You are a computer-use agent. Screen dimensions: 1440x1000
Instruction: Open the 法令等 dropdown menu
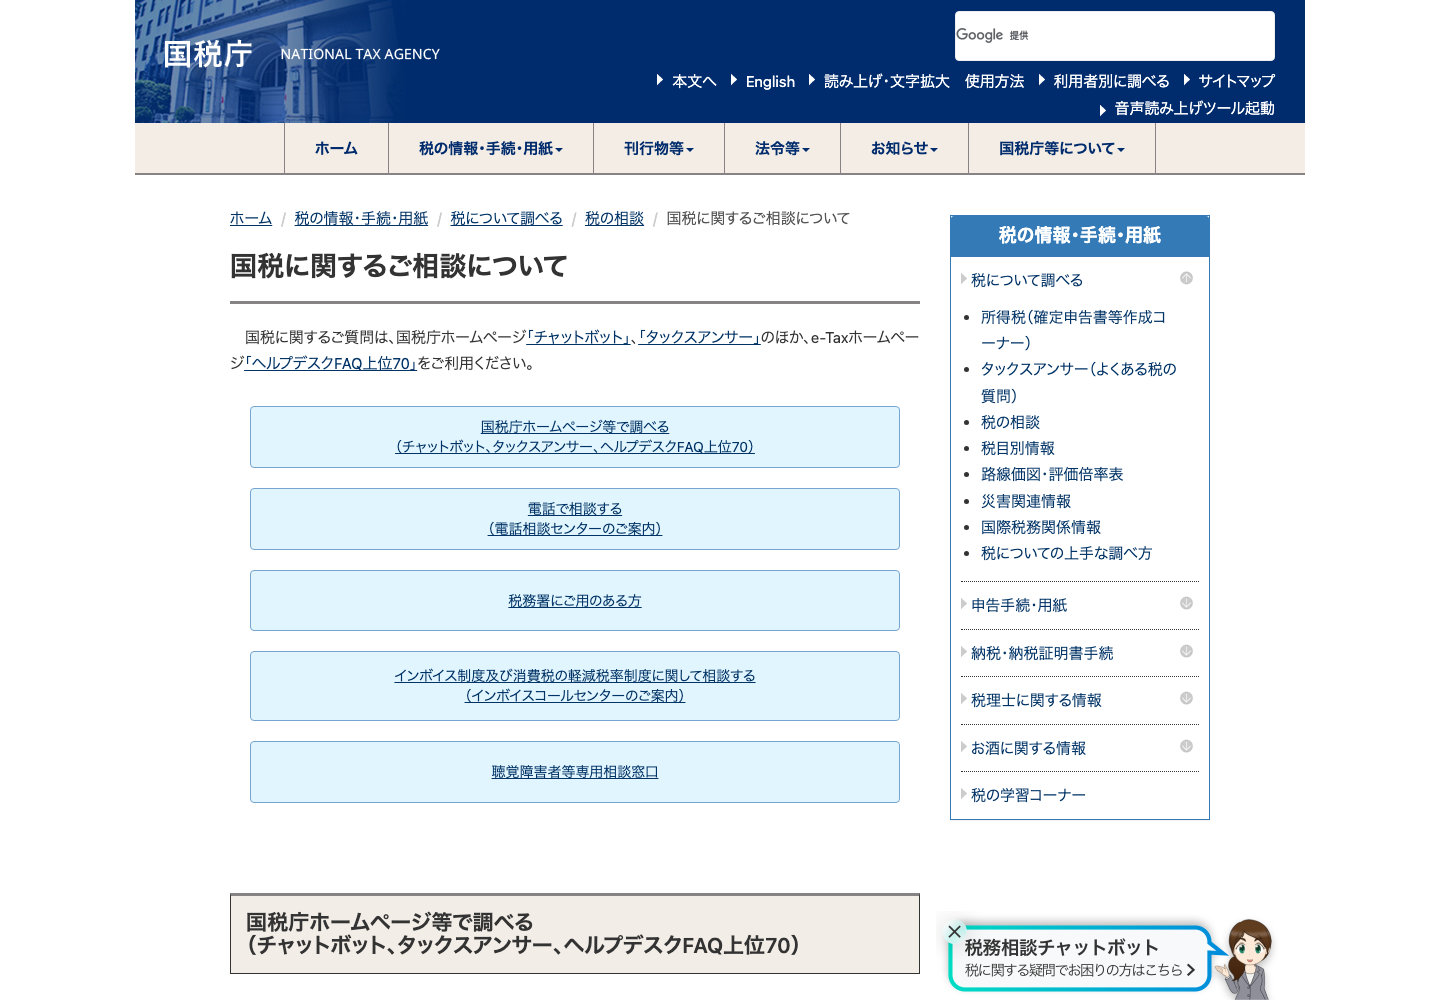[782, 148]
